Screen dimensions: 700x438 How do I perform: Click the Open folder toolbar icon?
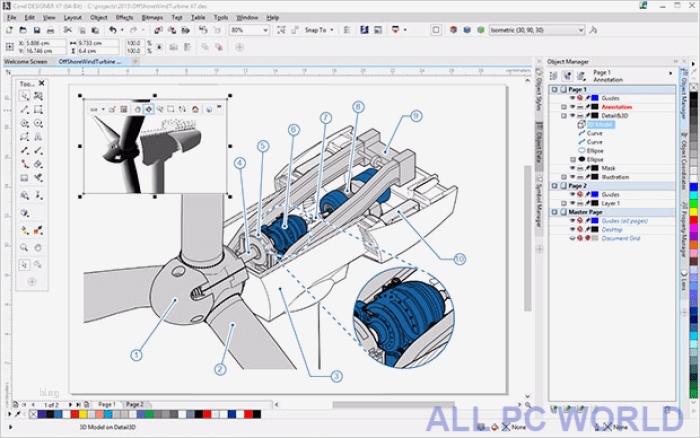pyautogui.click(x=23, y=30)
